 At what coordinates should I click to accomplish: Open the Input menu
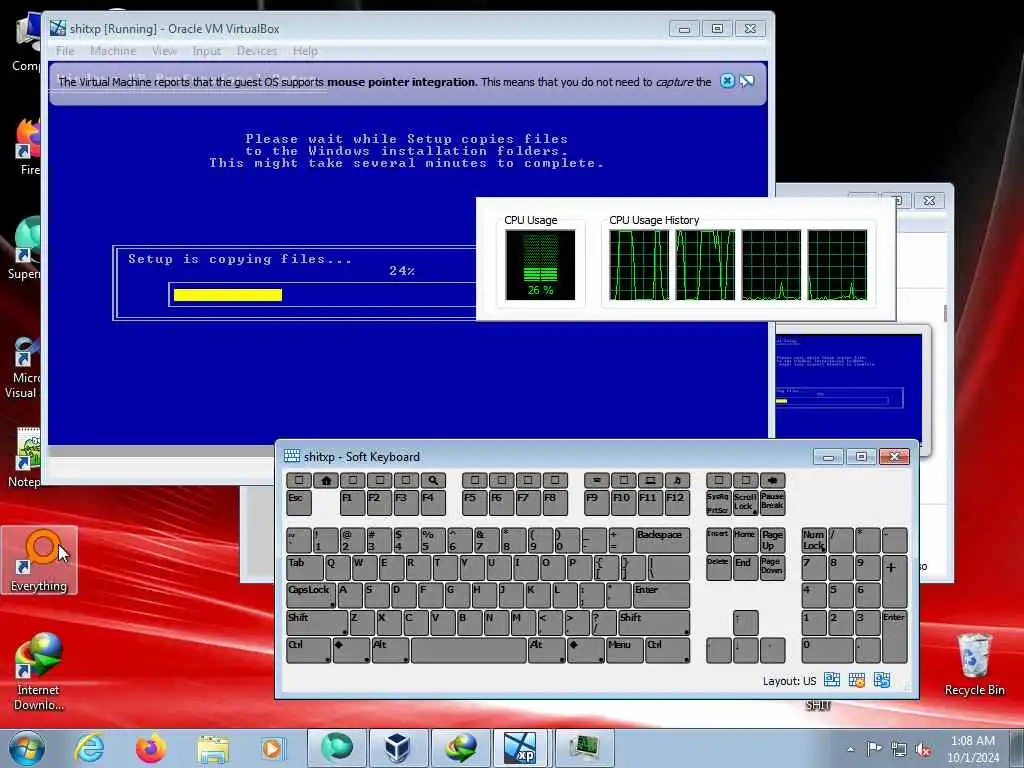[x=206, y=51]
